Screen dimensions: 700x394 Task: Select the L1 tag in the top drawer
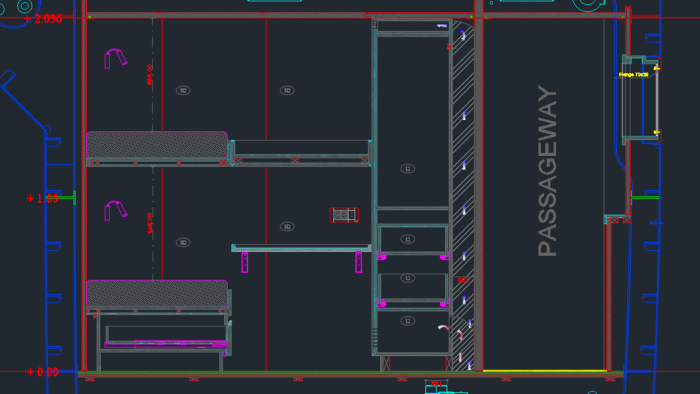(x=408, y=239)
